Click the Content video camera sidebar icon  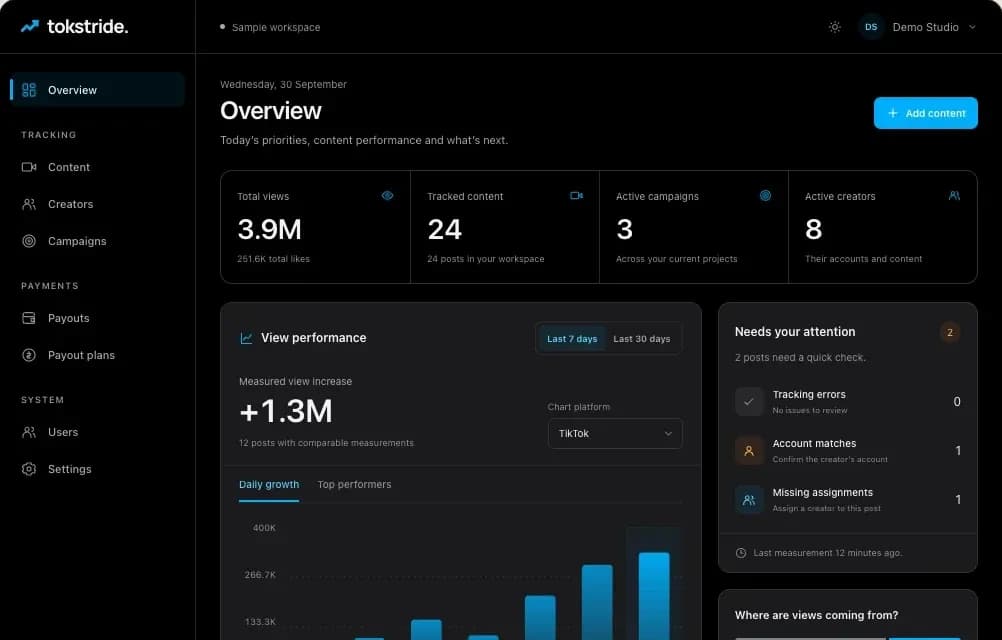tap(29, 167)
